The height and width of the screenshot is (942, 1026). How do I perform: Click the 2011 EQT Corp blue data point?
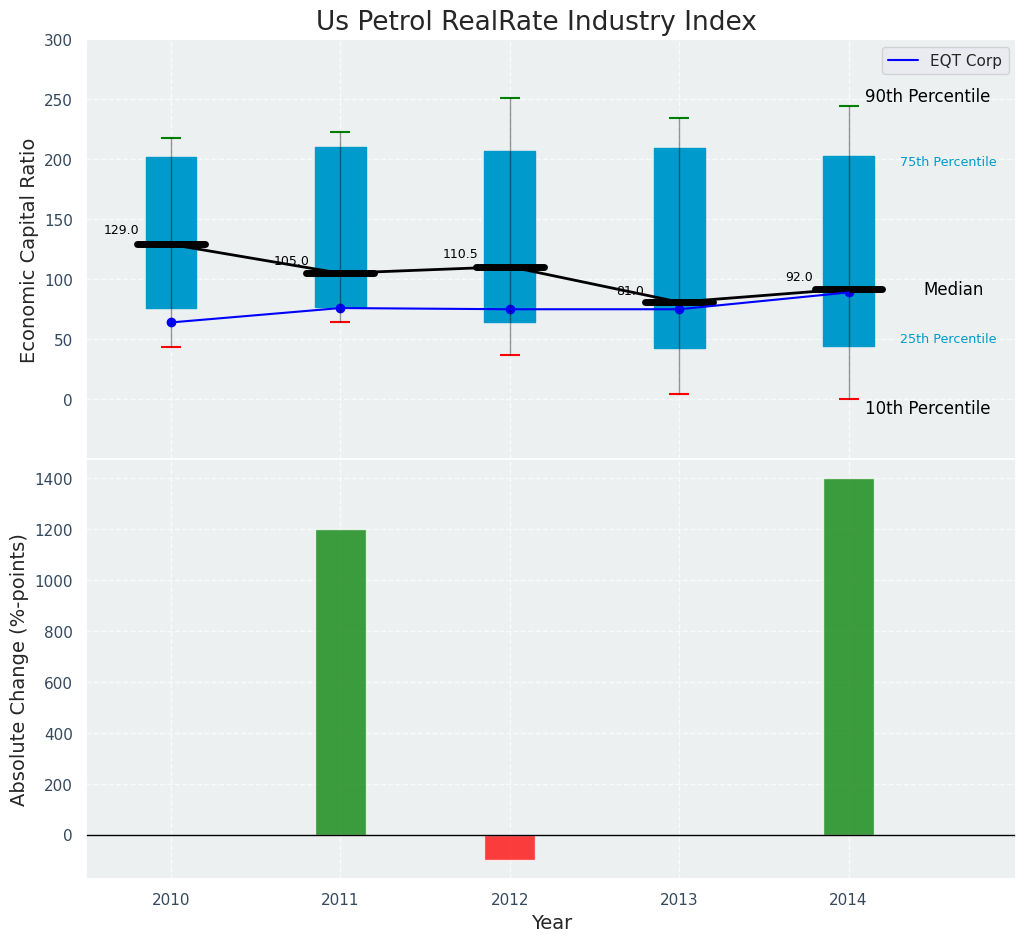[x=340, y=308]
